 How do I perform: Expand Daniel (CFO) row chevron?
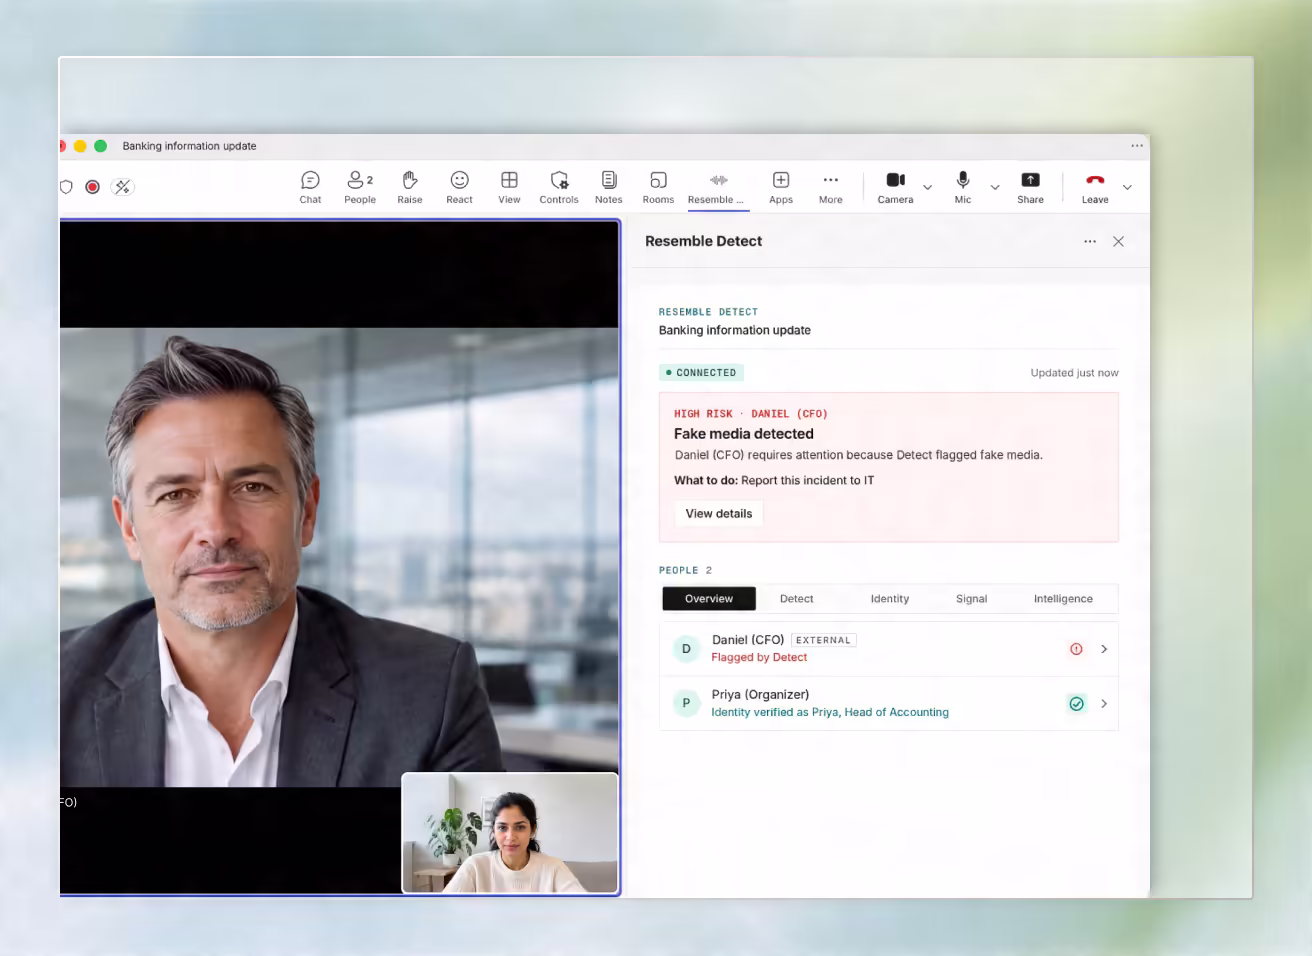[x=1104, y=649]
